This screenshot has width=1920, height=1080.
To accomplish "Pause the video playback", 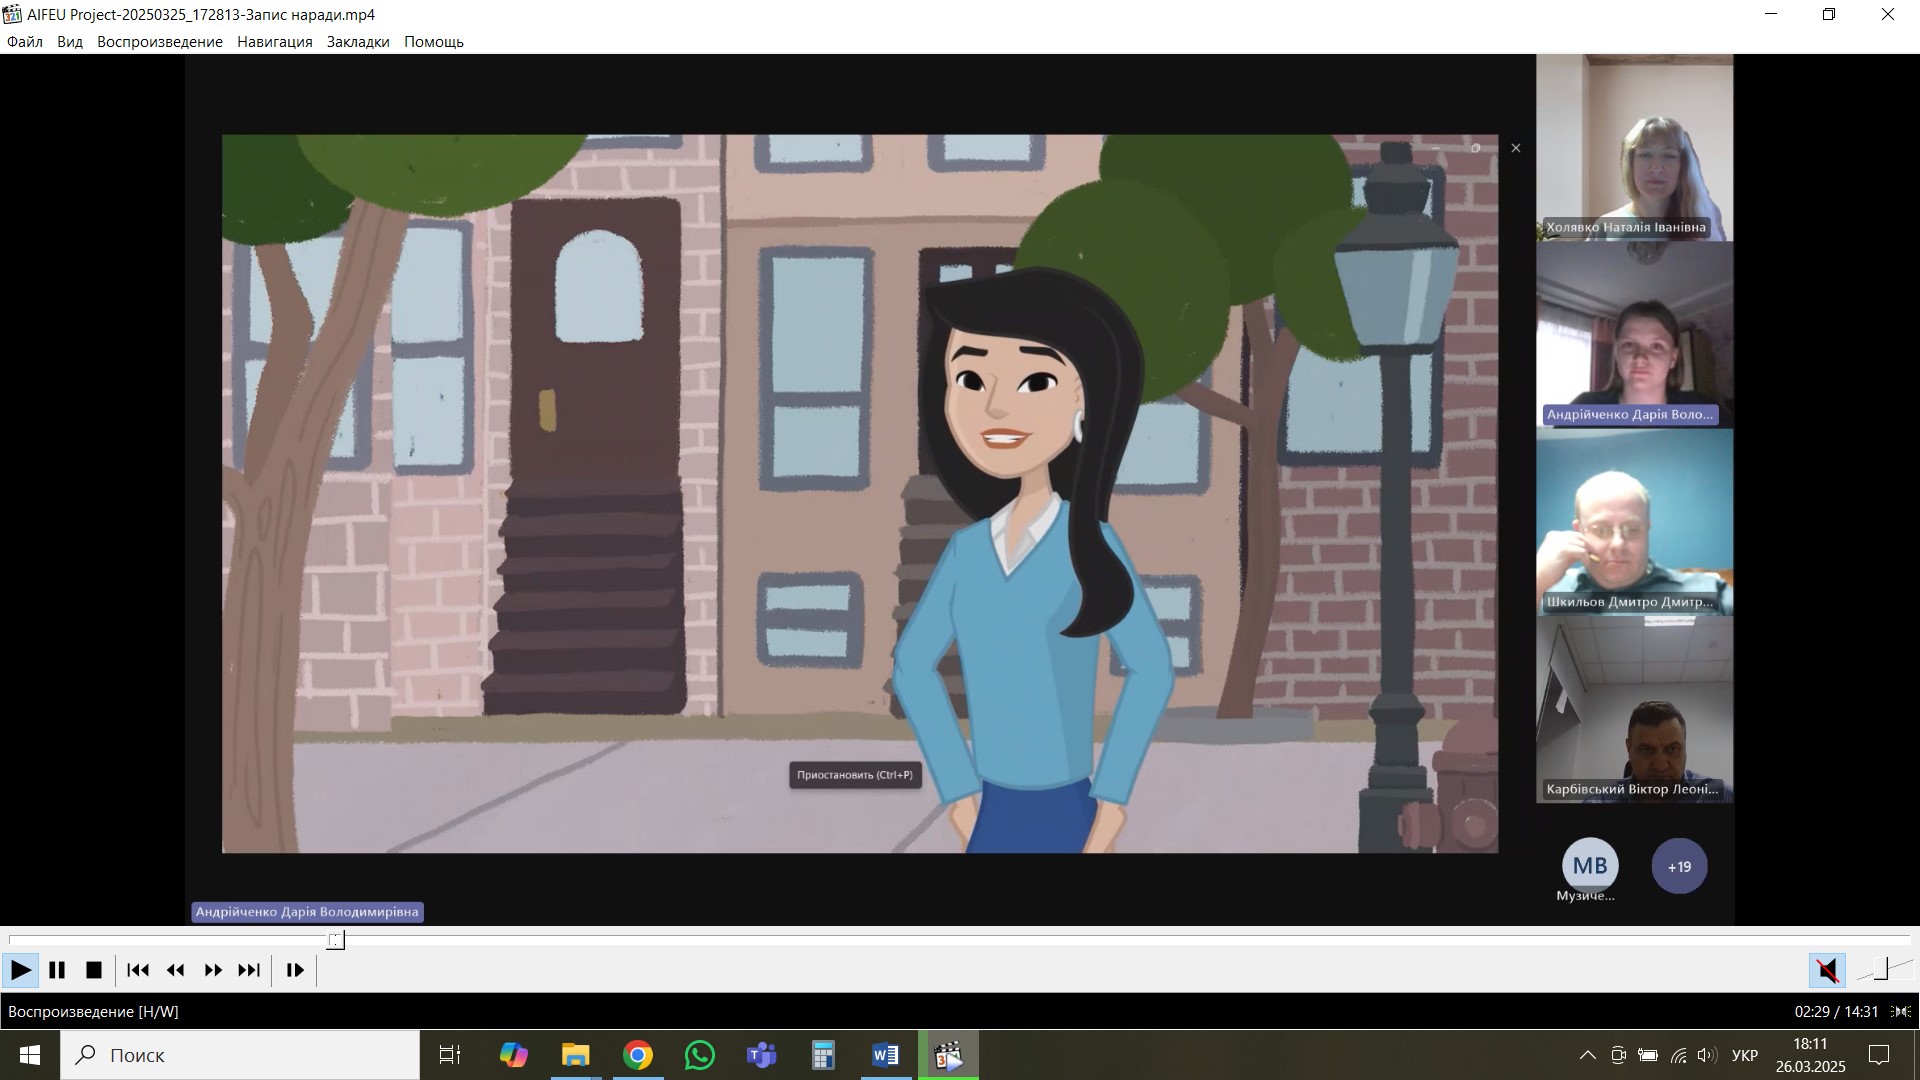I will 57,970.
